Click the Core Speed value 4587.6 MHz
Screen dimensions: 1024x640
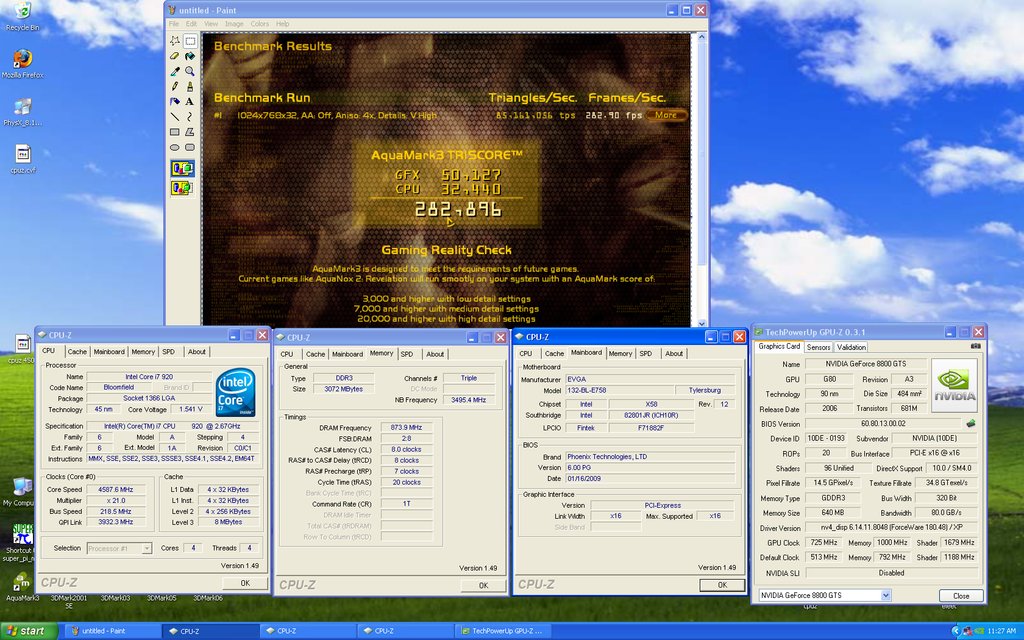click(x=118, y=490)
